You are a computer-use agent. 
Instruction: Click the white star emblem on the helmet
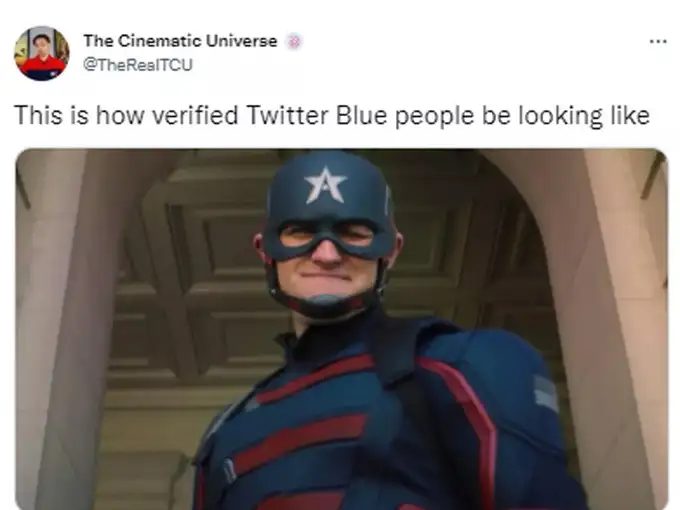coord(325,186)
